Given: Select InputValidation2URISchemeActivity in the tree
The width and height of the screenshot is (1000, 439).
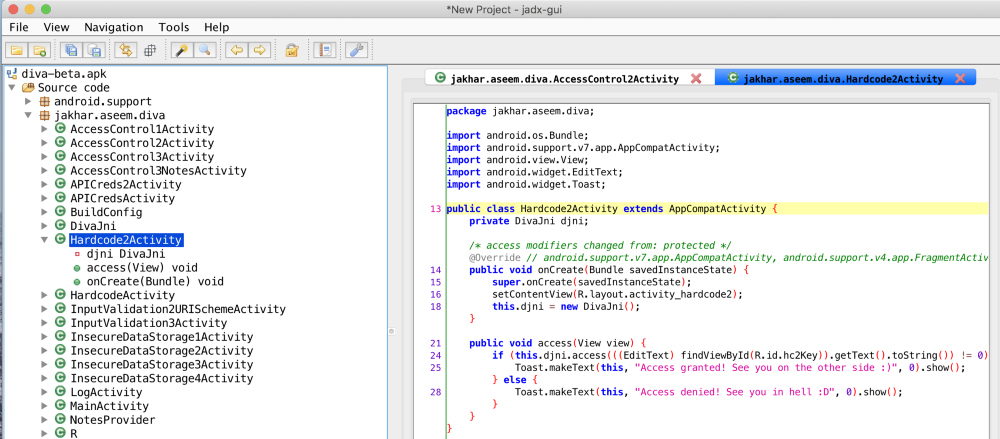Looking at the screenshot, I should tap(178, 309).
